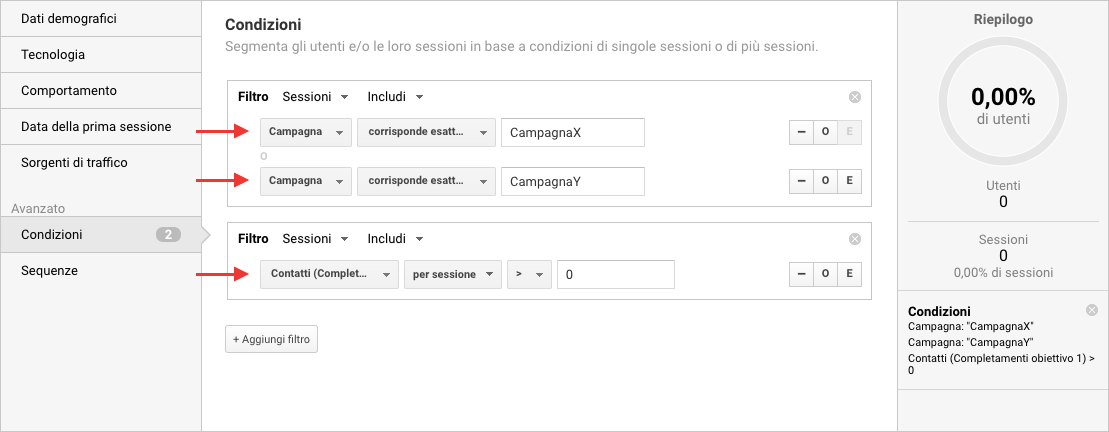Open Sessioni dropdown in first filter
Image resolution: width=1109 pixels, height=432 pixels.
(315, 97)
